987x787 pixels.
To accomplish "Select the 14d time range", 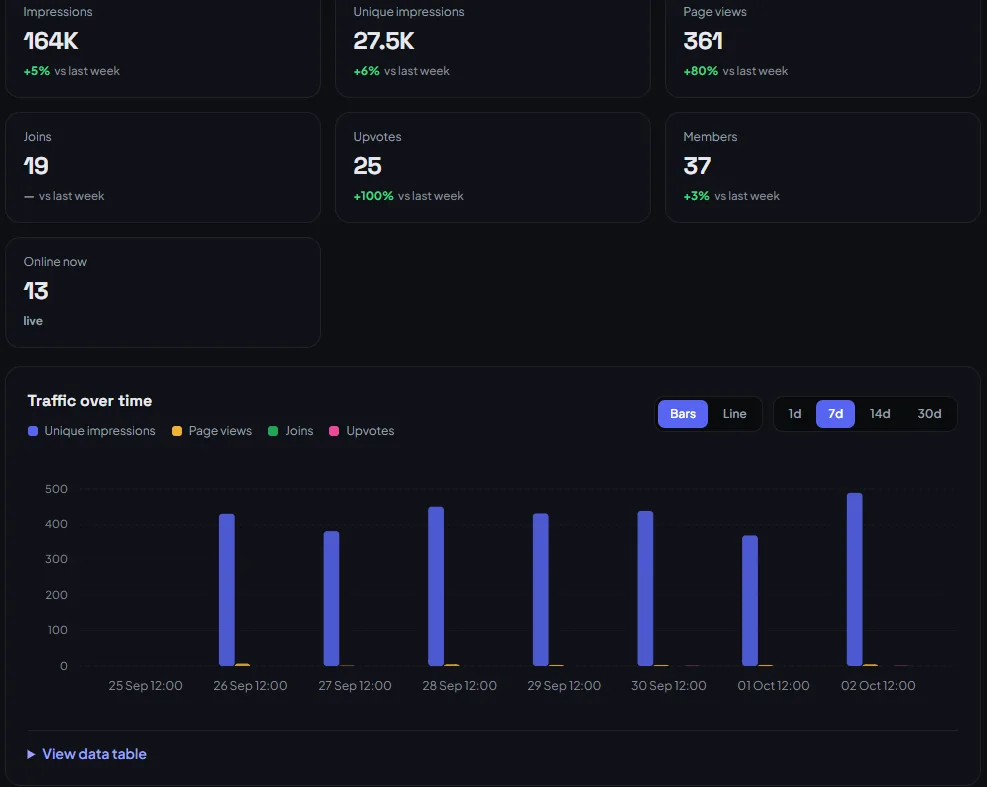I will (x=879, y=414).
